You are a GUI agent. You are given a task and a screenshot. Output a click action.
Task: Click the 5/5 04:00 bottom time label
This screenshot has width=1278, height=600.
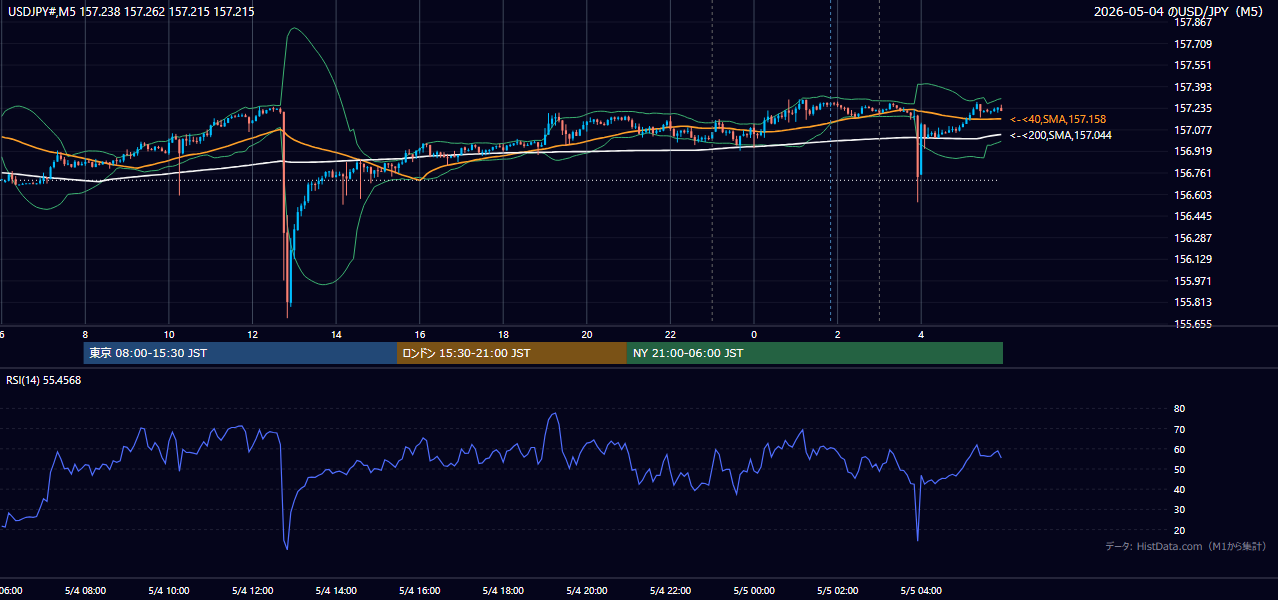click(921, 591)
